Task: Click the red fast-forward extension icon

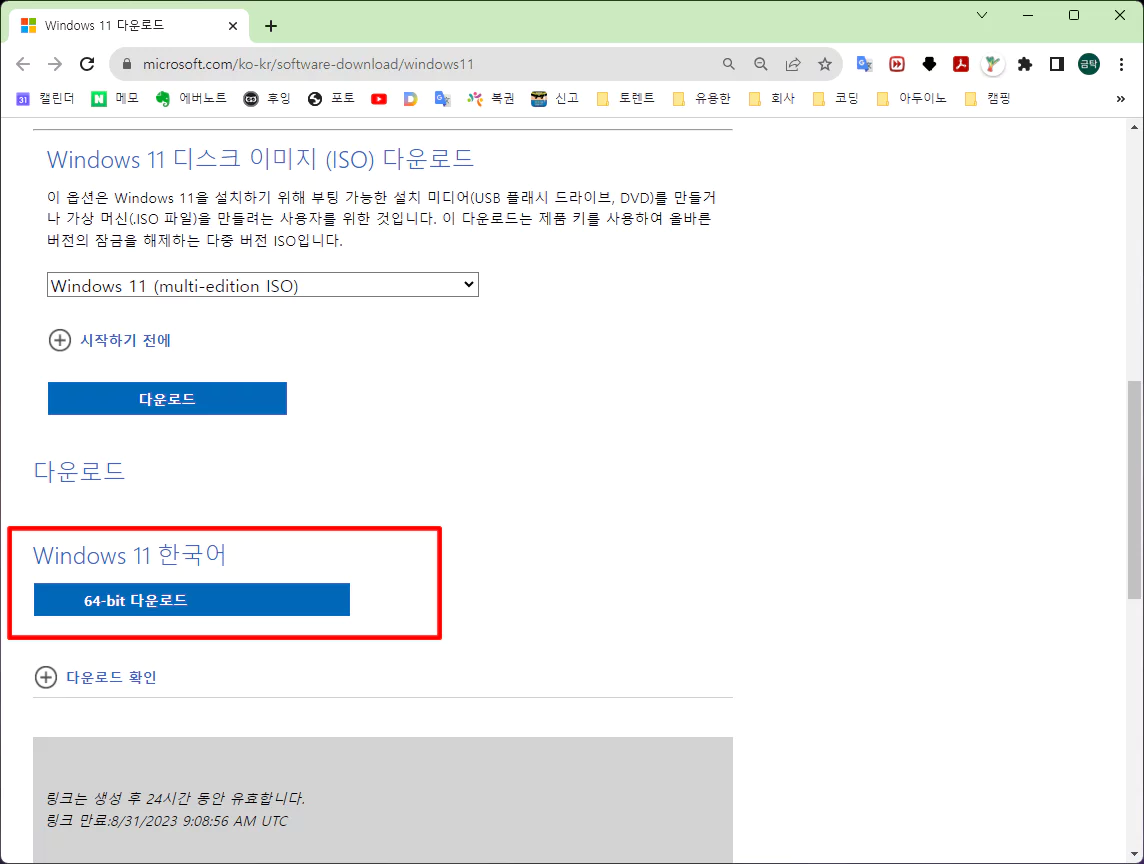Action: click(897, 64)
